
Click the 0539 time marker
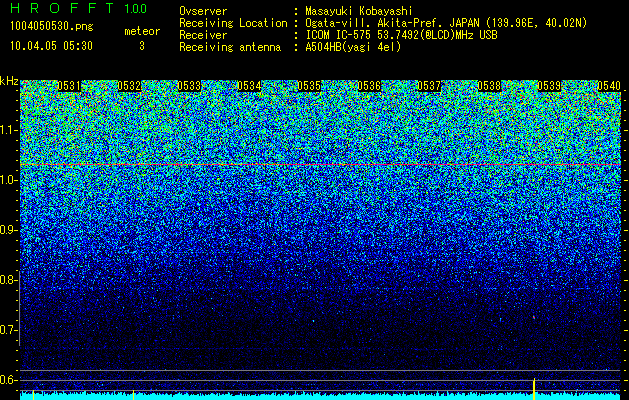click(x=549, y=86)
